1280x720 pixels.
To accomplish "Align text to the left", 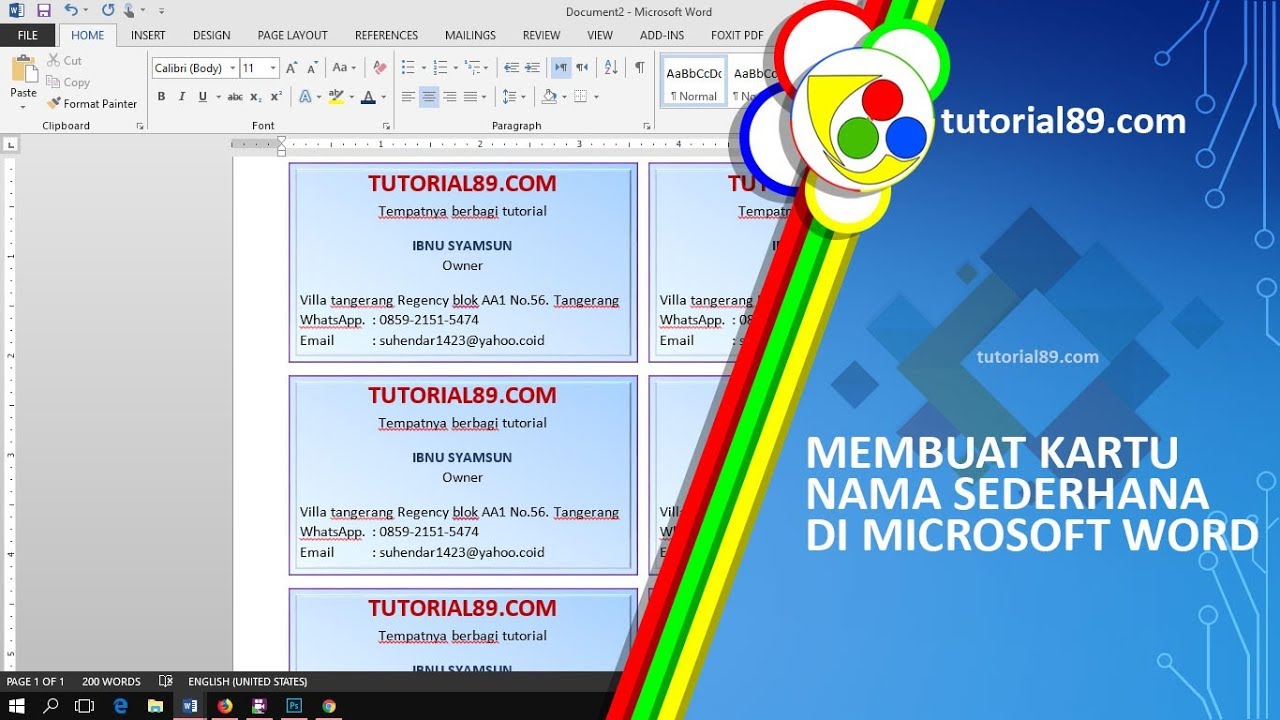I will click(408, 97).
